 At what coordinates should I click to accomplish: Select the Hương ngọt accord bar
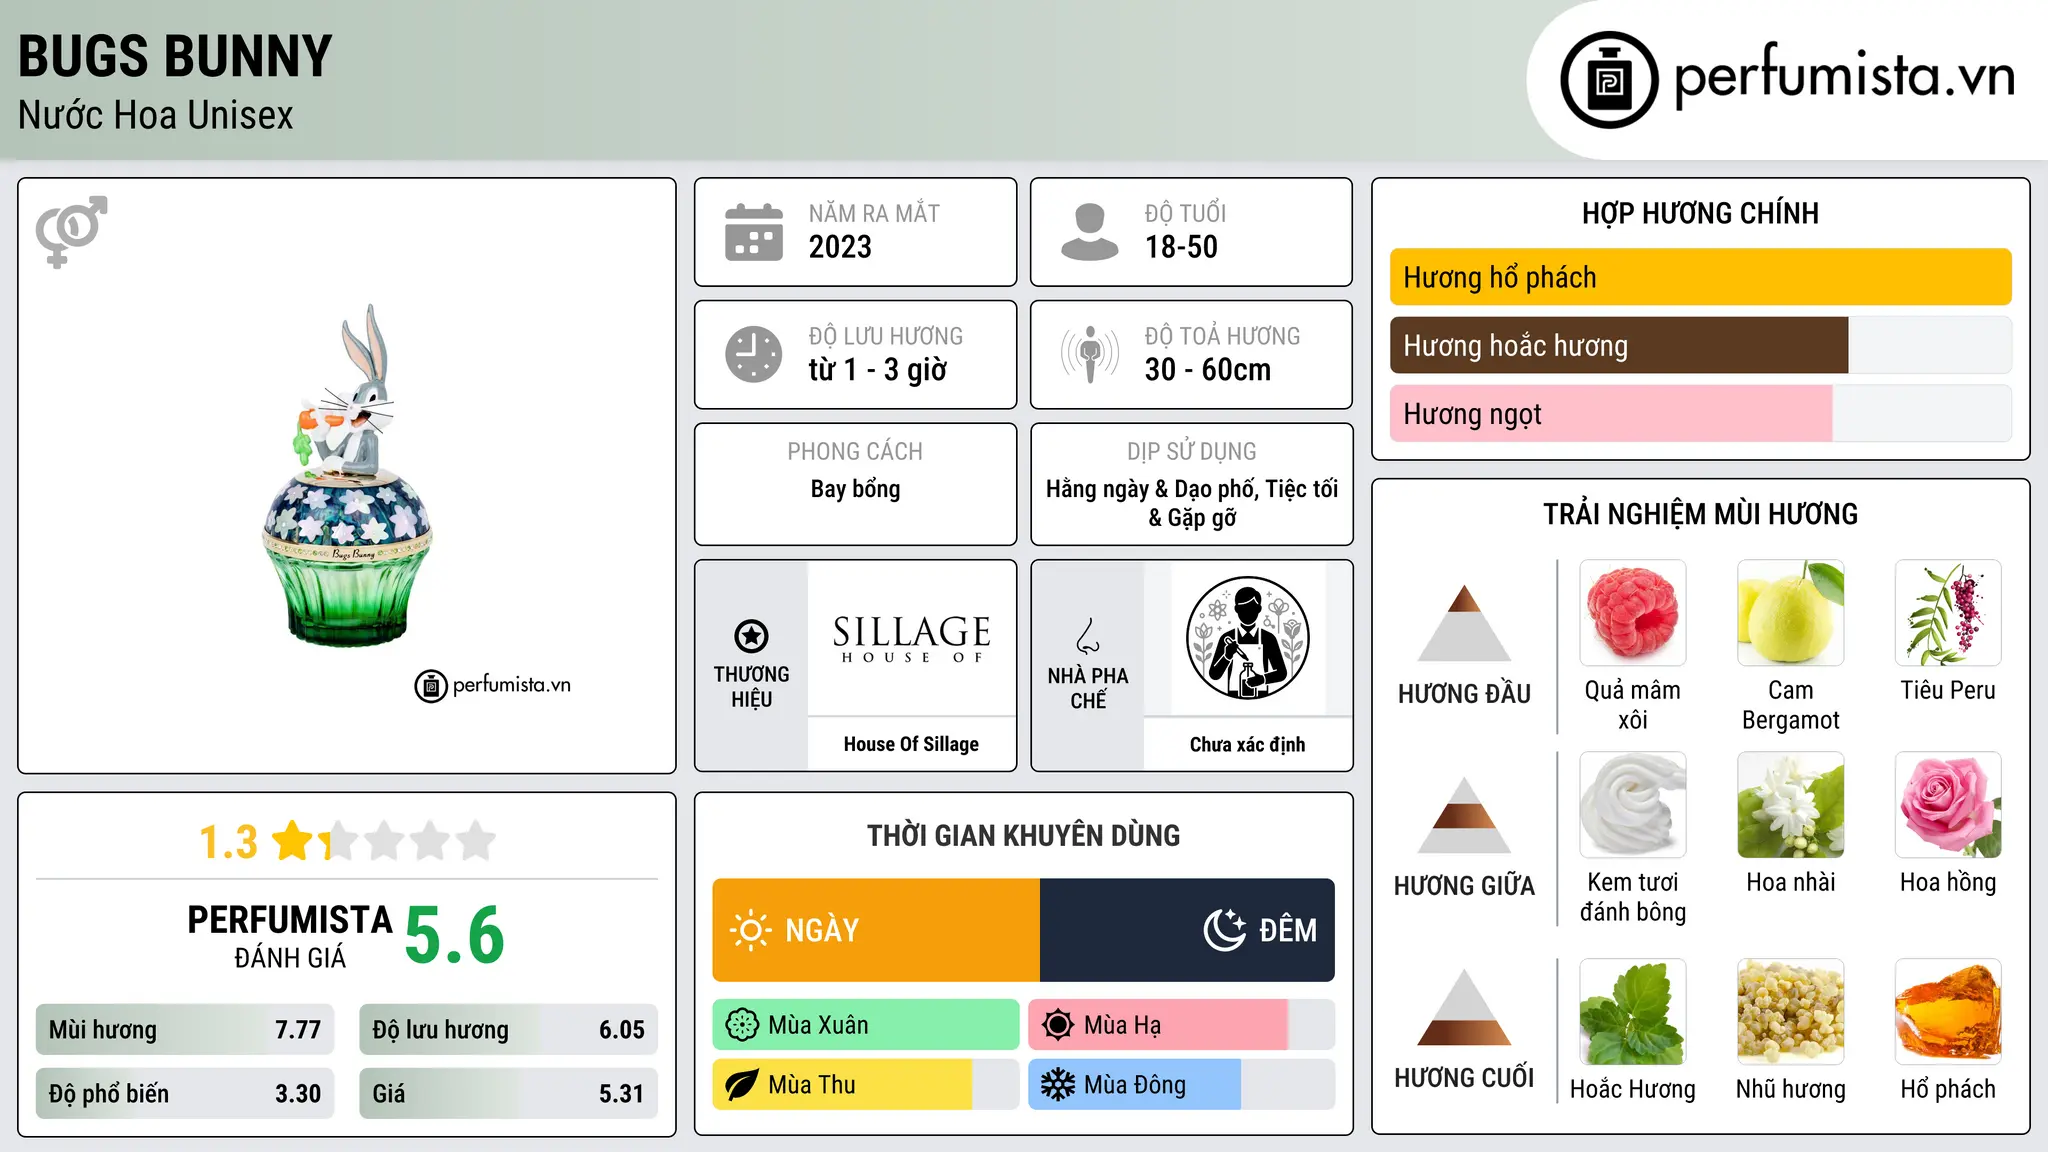1700,413
